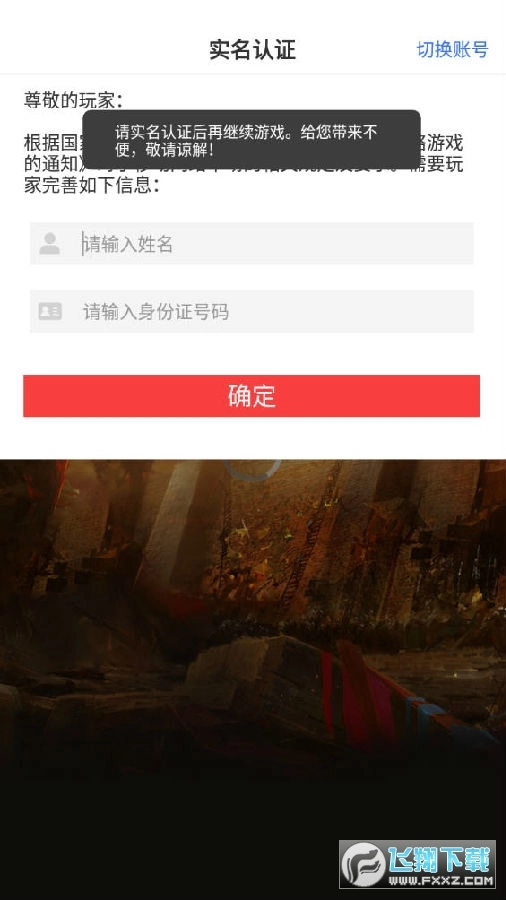
Task: Click the ID card icon
Action: point(50,311)
